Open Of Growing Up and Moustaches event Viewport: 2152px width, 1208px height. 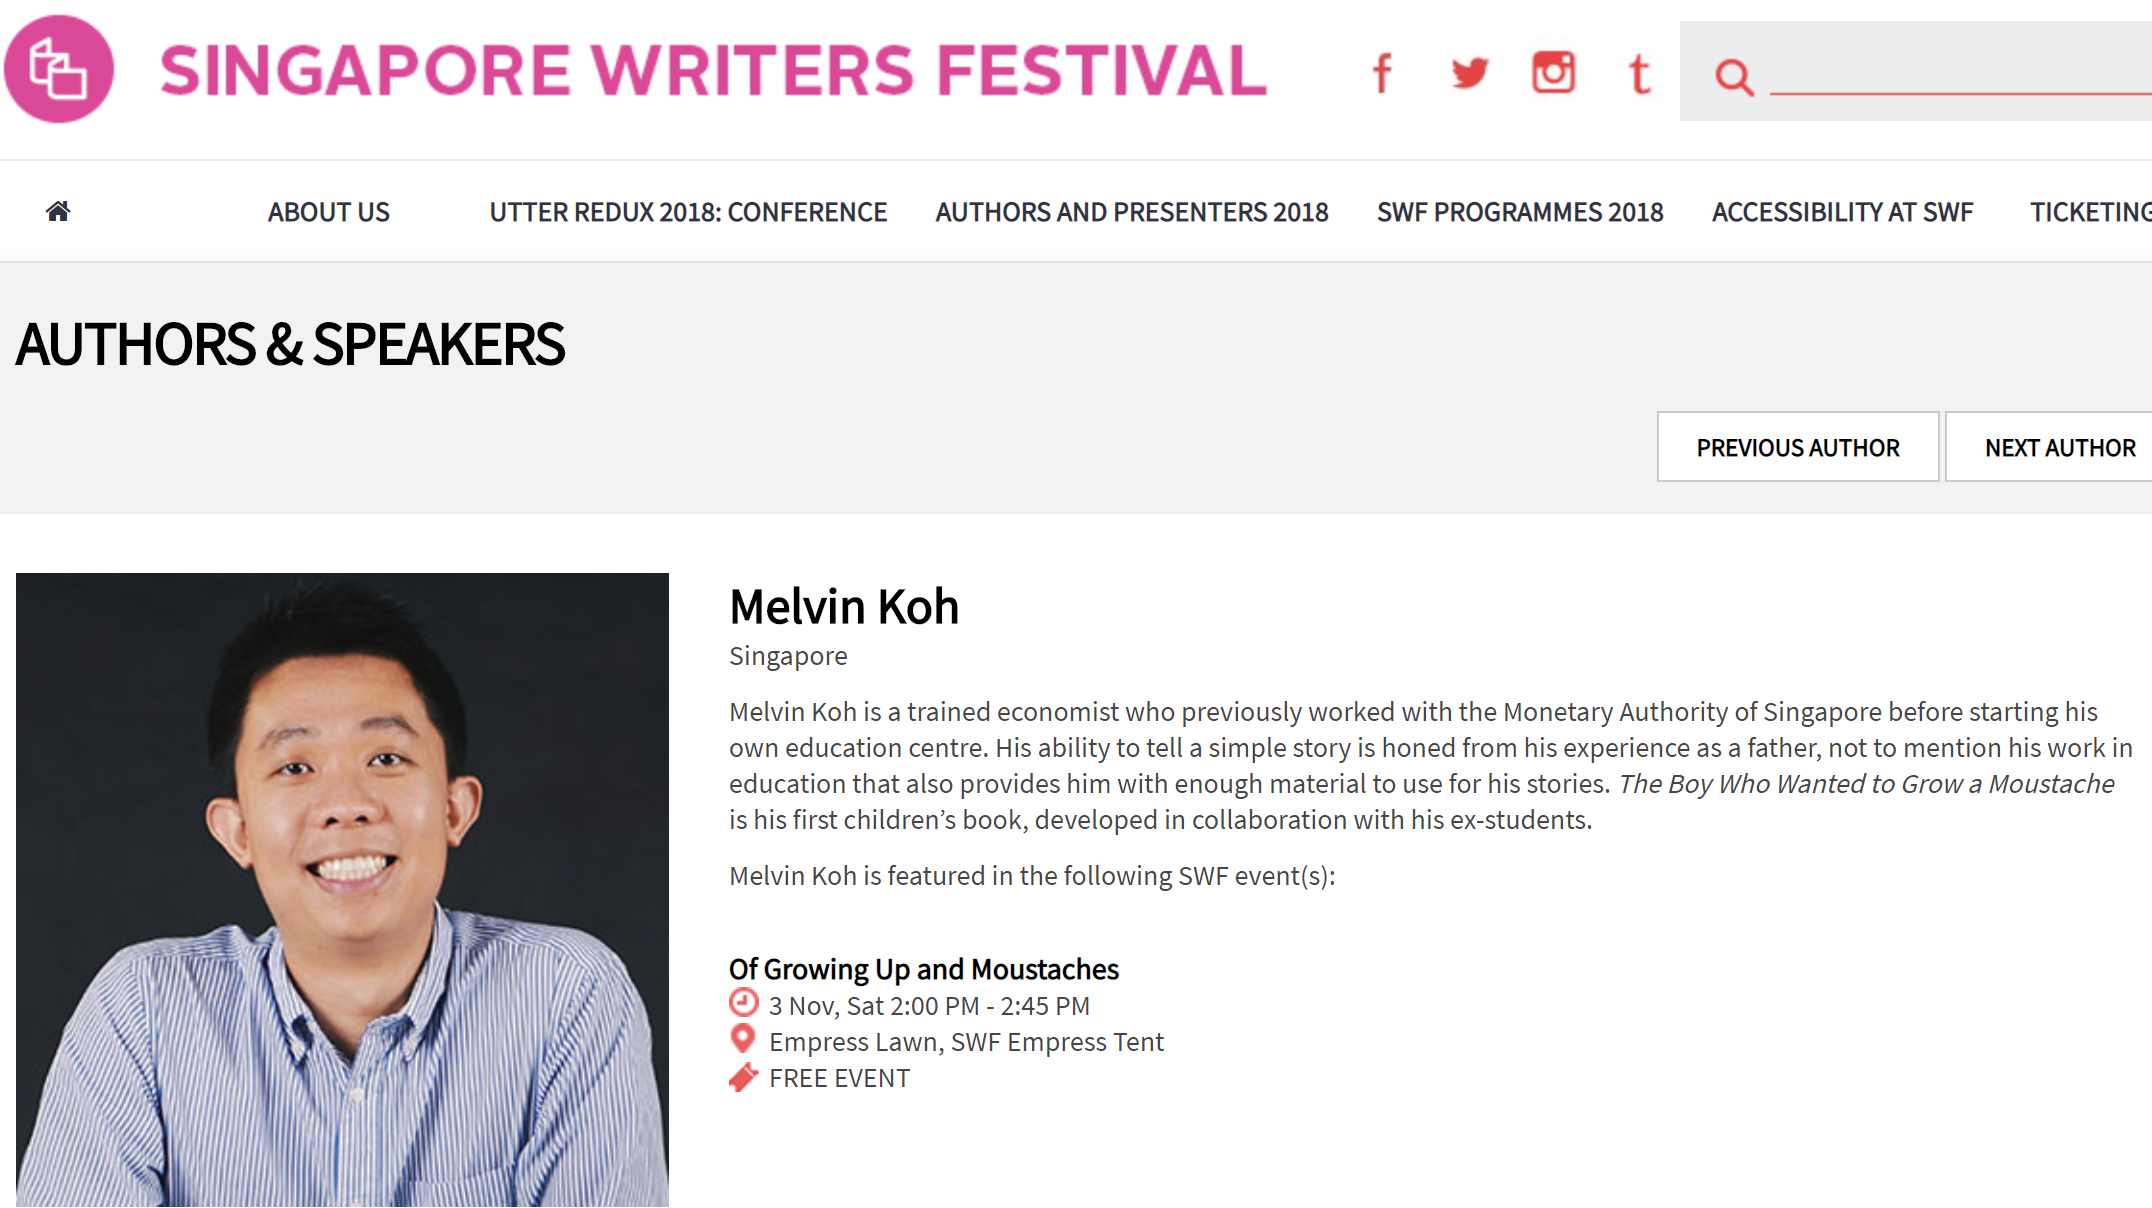coord(924,969)
